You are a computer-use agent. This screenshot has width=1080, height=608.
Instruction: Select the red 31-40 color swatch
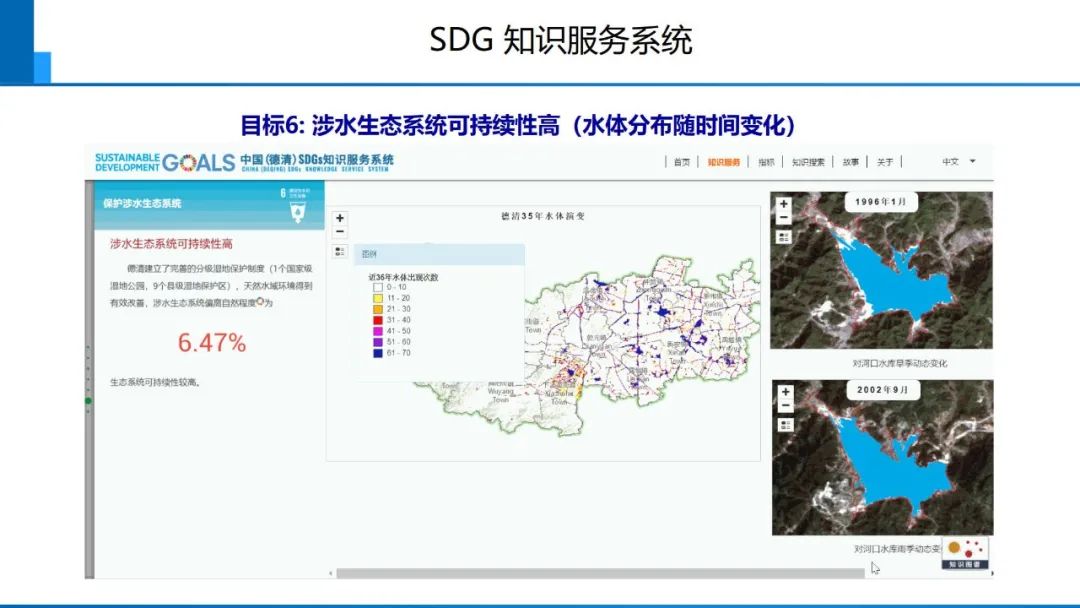[x=377, y=318]
